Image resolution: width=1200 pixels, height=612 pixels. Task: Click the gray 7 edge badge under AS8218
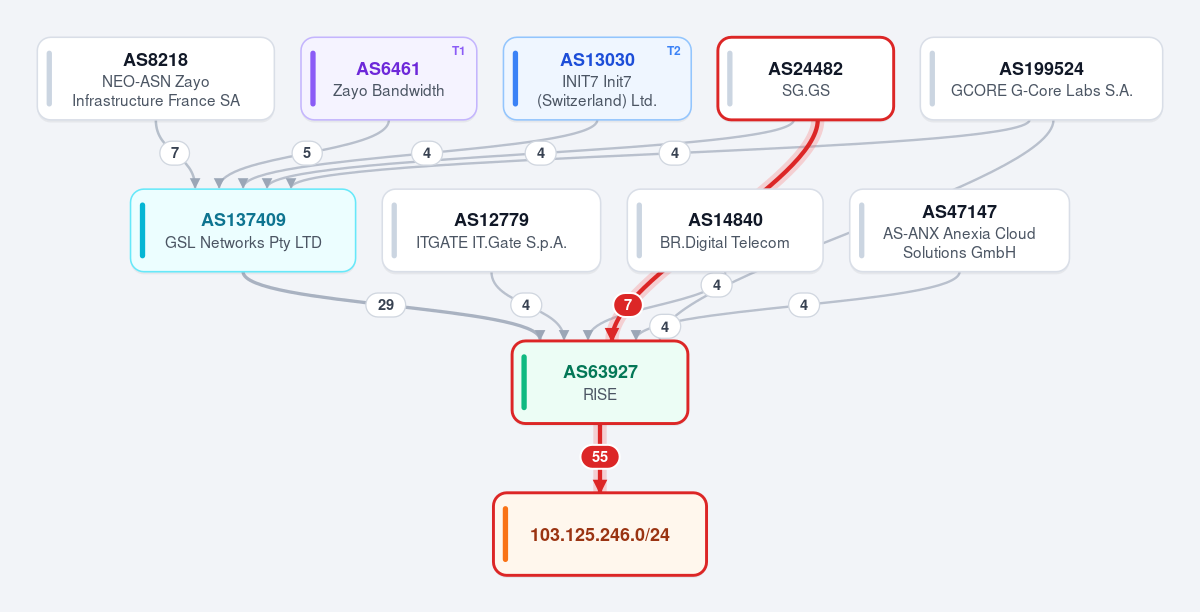pos(175,153)
